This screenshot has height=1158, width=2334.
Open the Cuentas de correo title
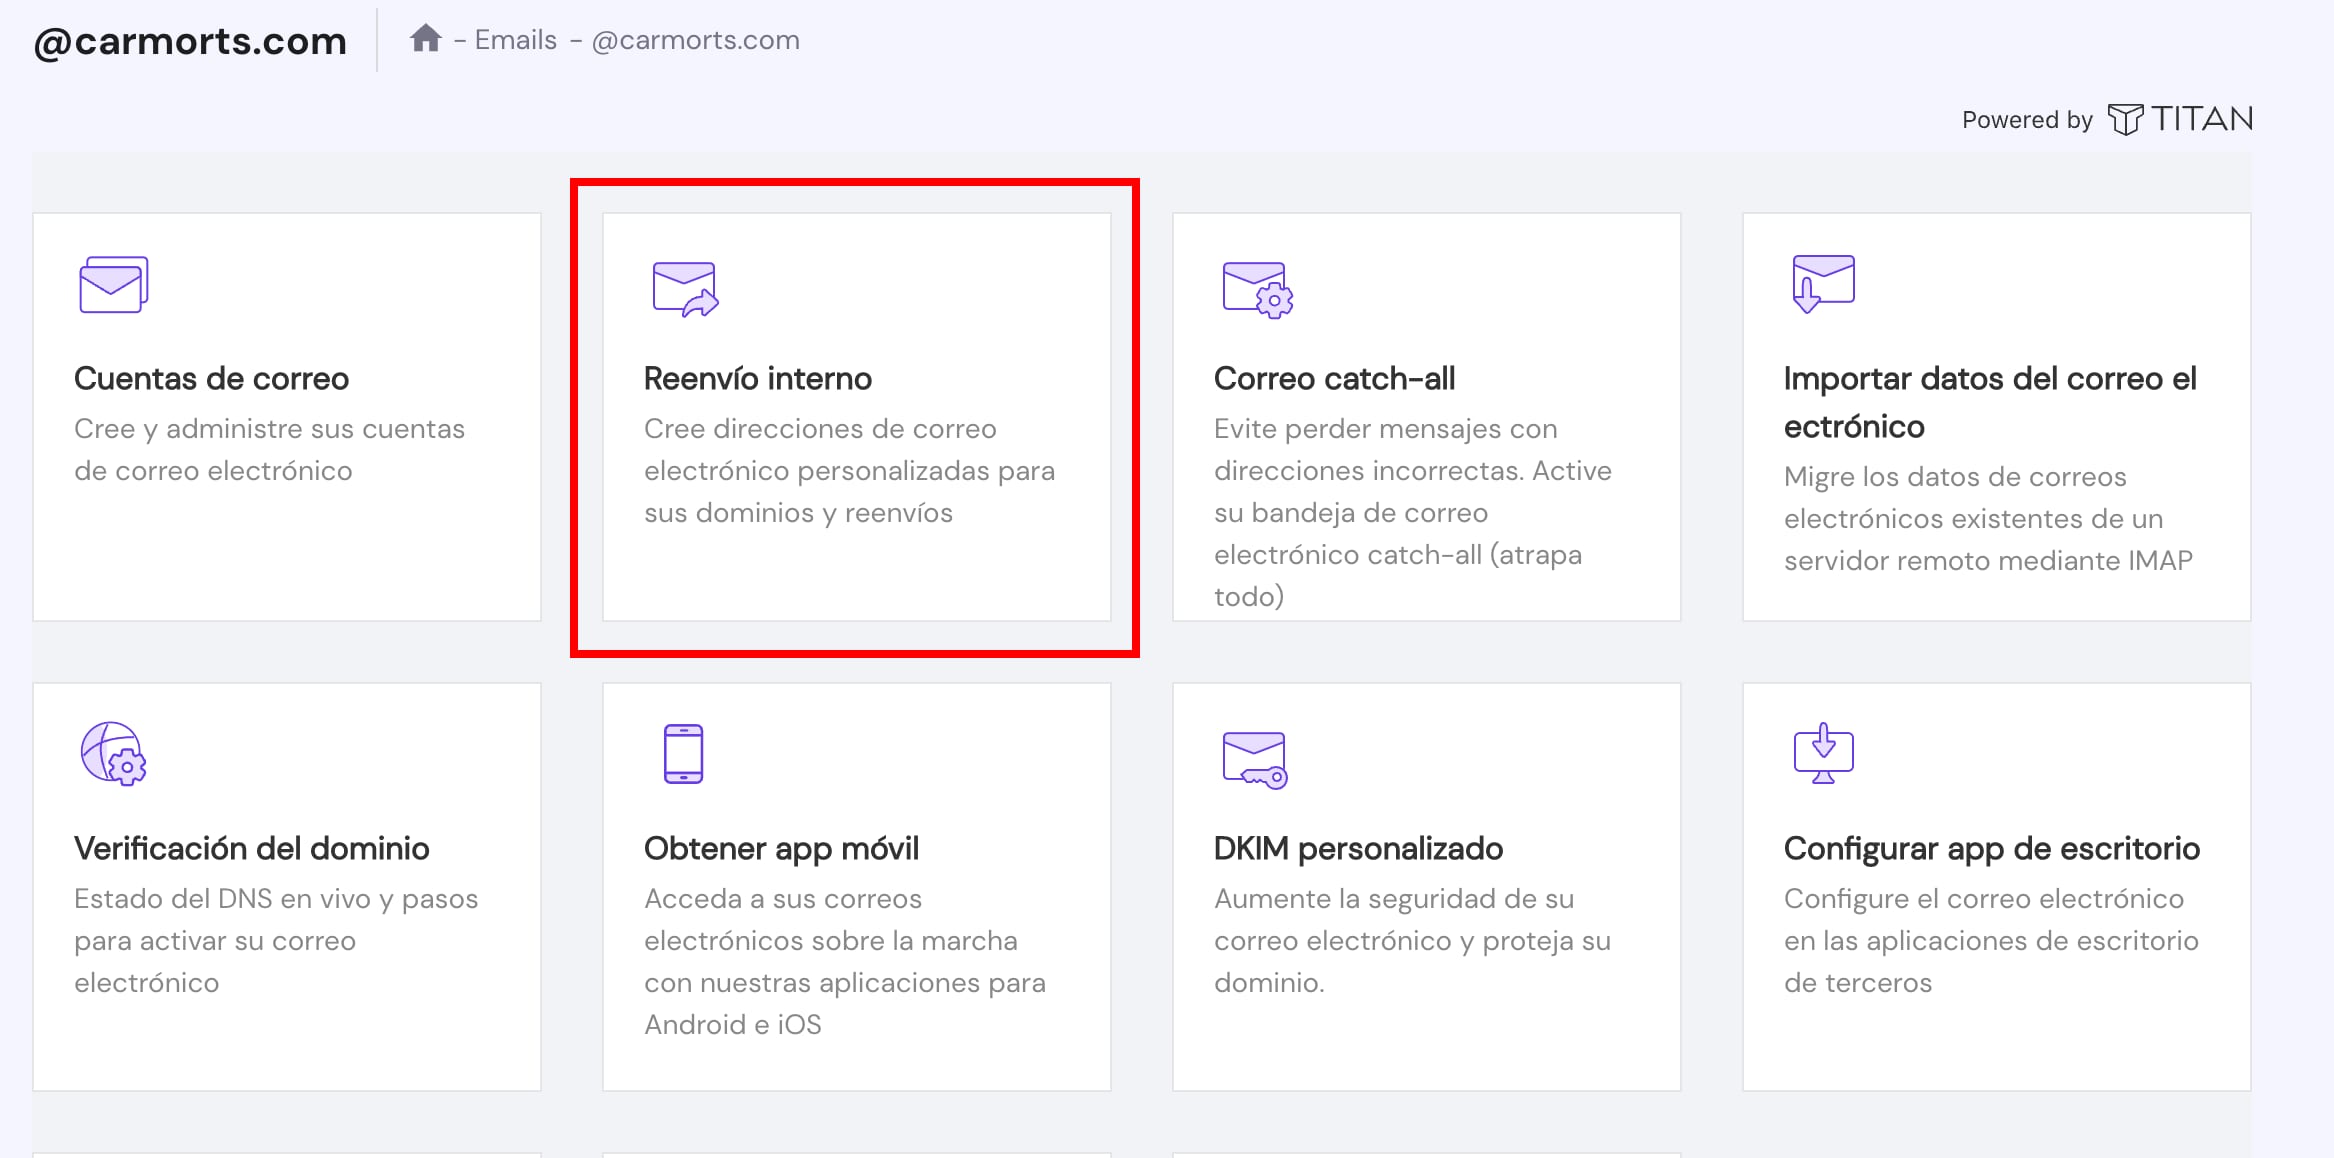click(211, 378)
